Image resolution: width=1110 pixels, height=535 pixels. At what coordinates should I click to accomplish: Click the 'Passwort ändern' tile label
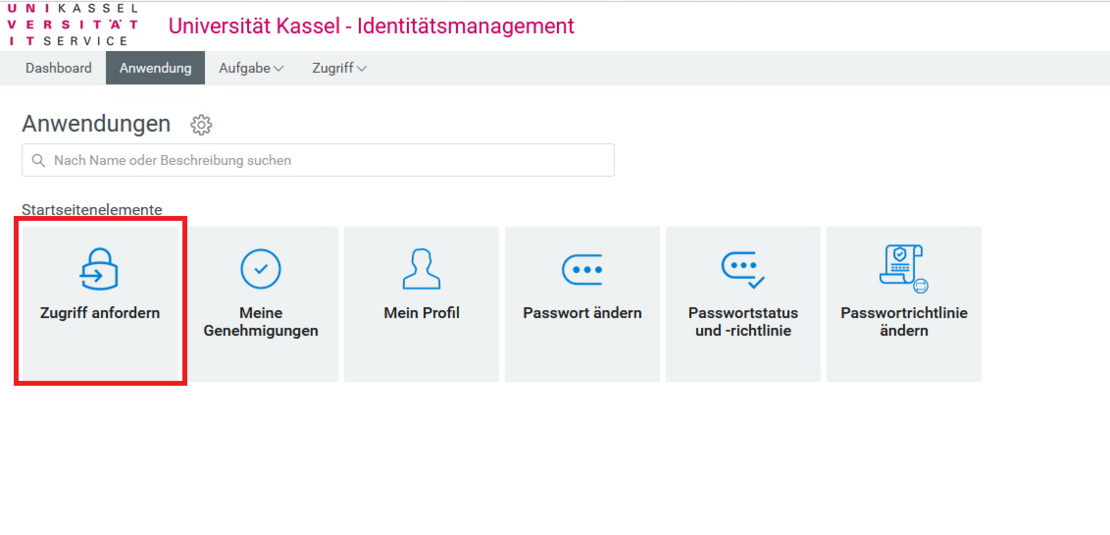click(582, 313)
